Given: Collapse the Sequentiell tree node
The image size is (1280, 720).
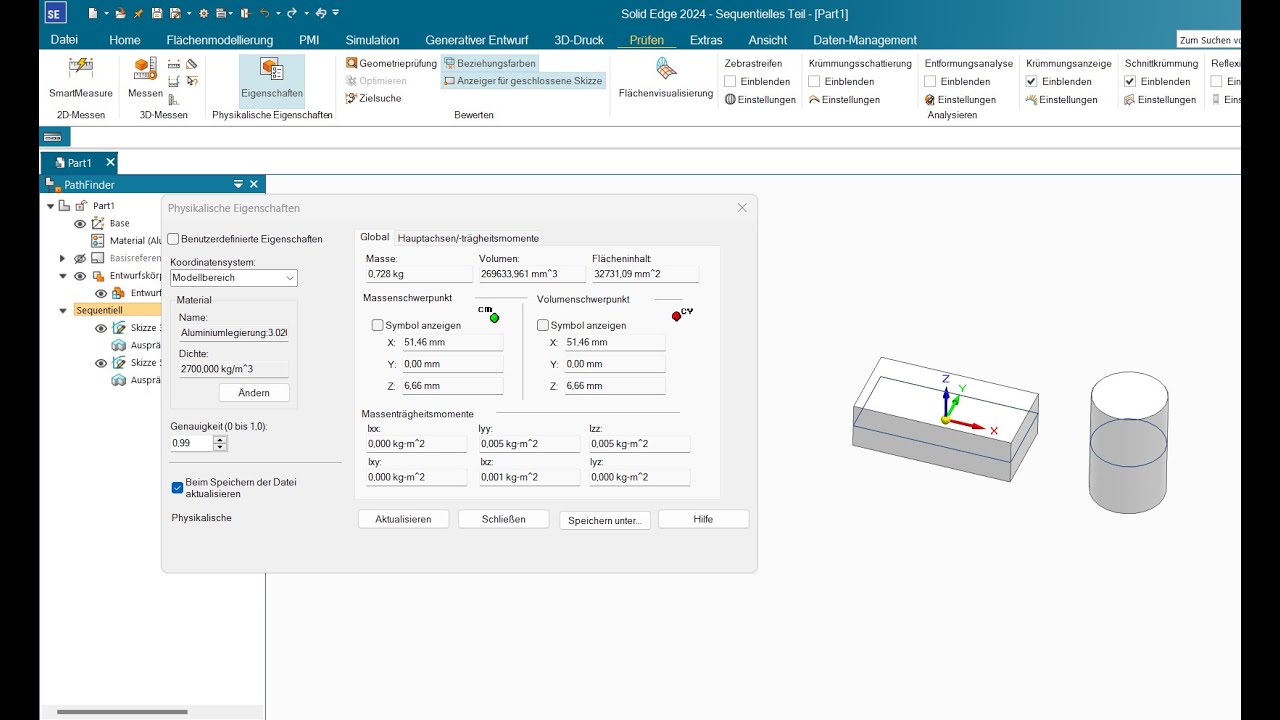Looking at the screenshot, I should pos(63,311).
